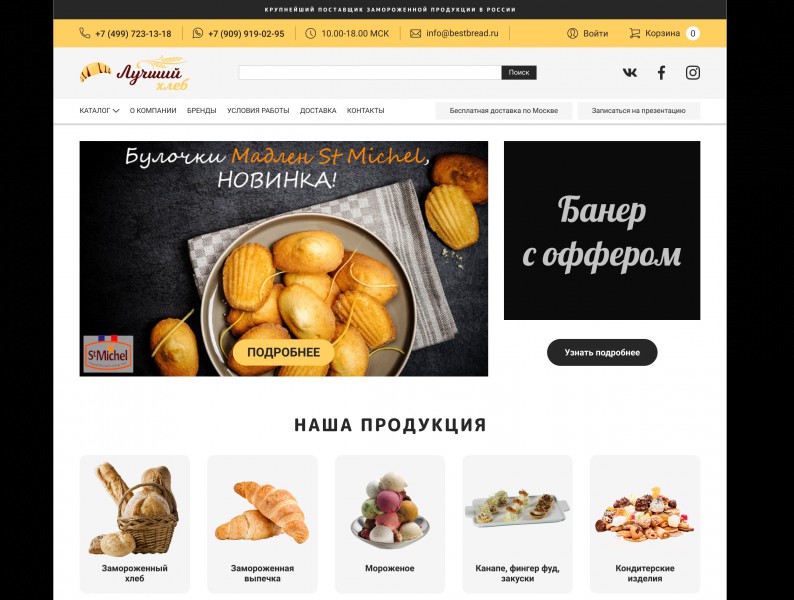
Task: Expand the Каталог dropdown menu
Action: click(x=99, y=110)
